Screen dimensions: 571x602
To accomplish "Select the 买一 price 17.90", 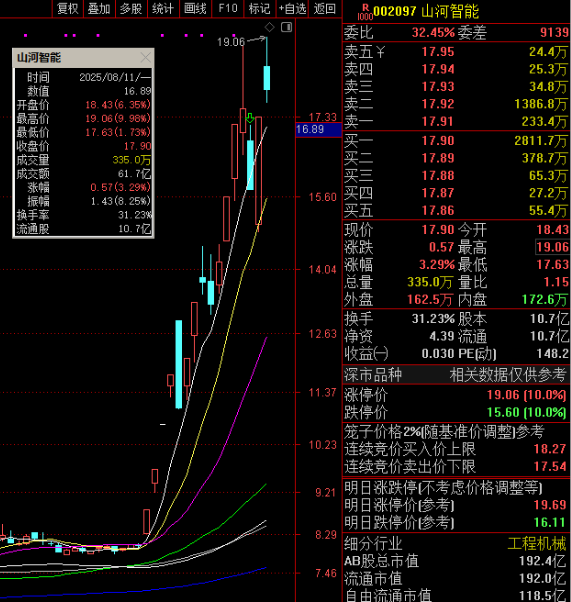I will 438,141.
